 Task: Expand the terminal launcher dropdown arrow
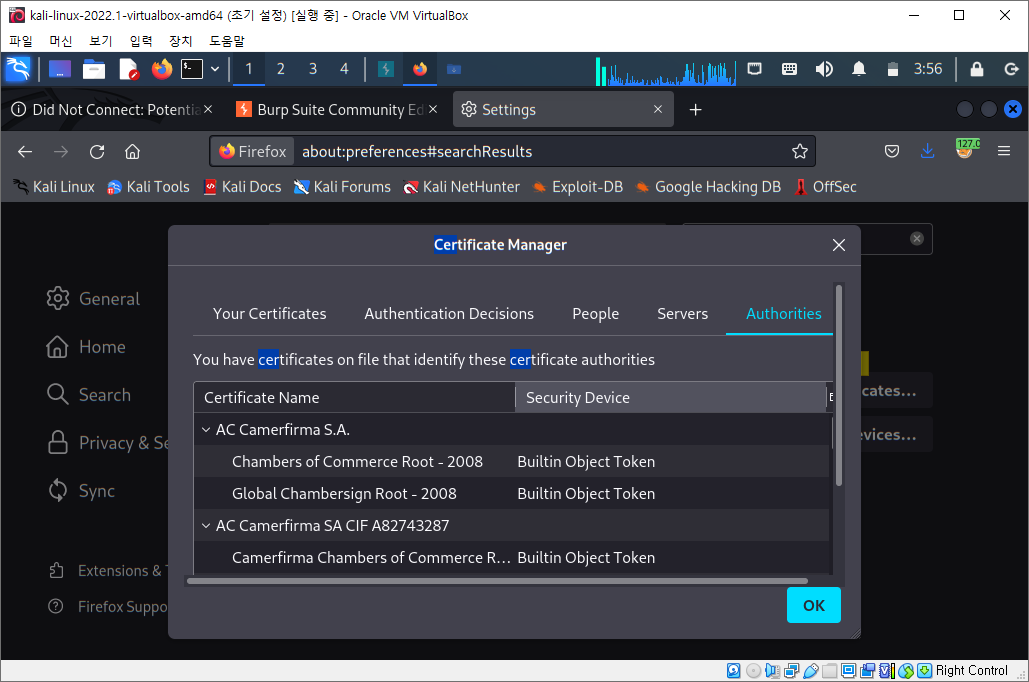[x=215, y=69]
